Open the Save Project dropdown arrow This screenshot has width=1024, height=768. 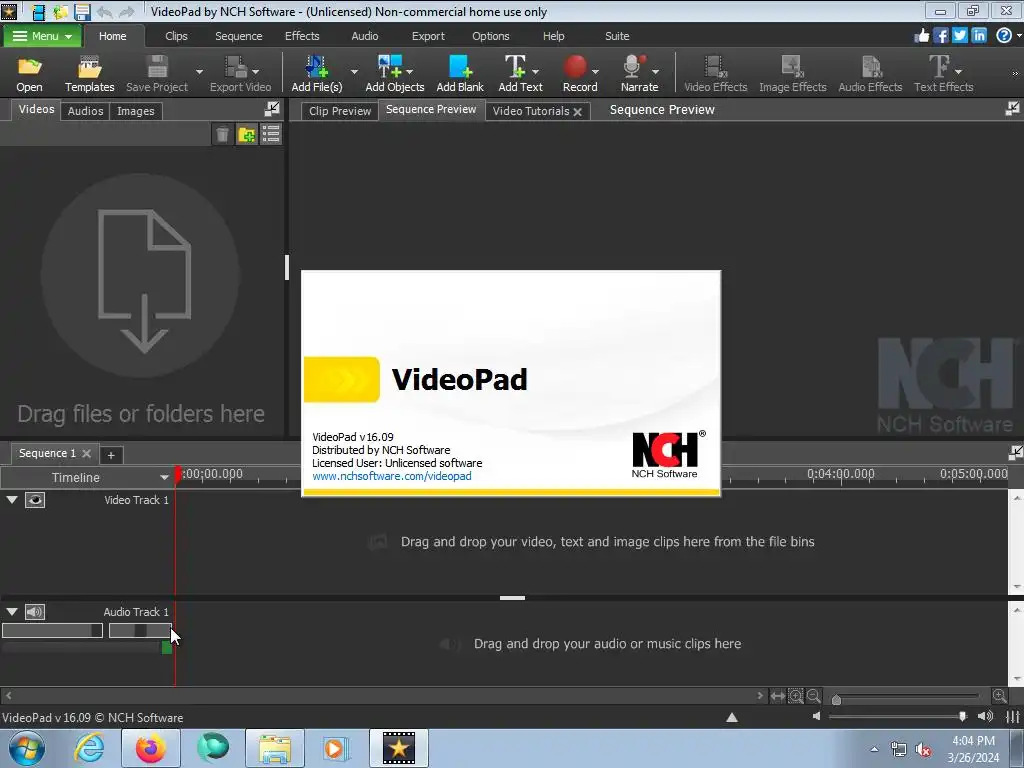[199, 71]
